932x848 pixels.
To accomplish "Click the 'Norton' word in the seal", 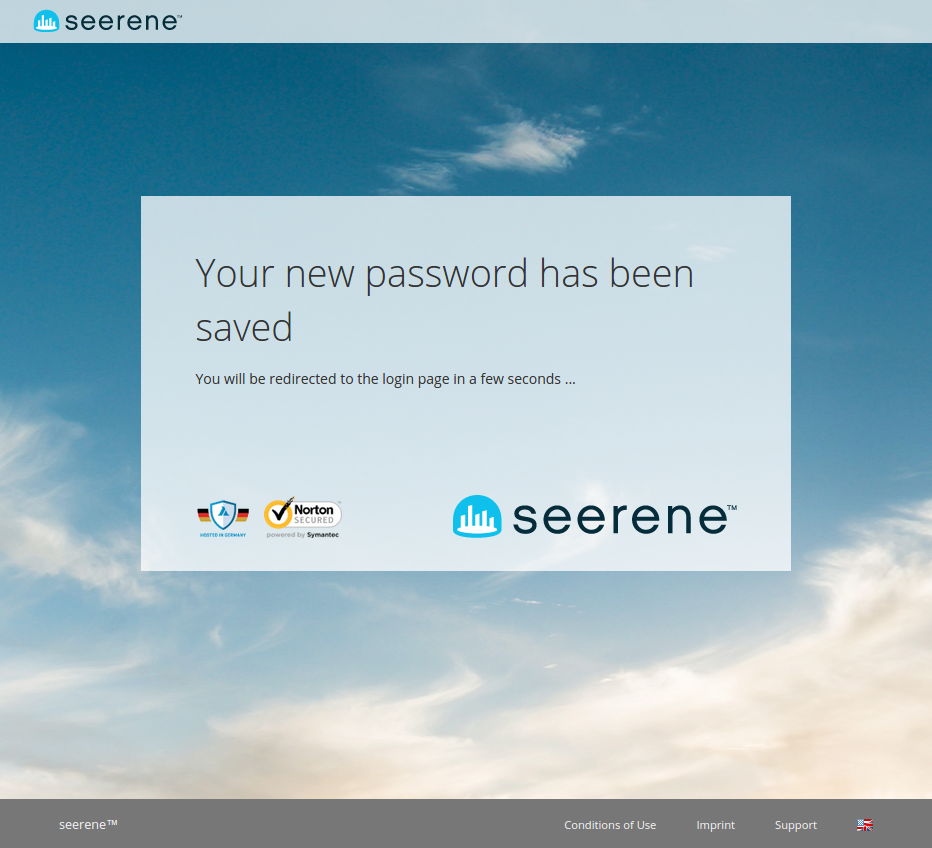I will point(314,509).
